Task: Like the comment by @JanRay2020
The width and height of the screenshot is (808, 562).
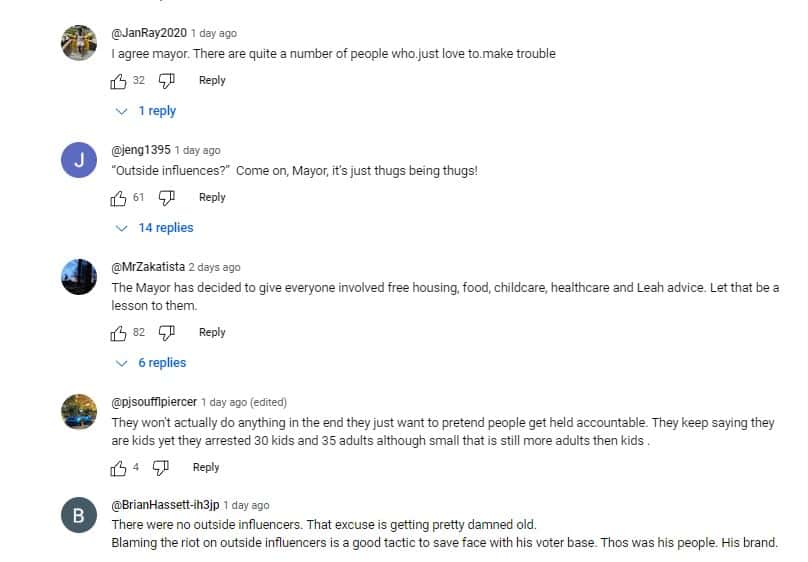Action: point(119,81)
